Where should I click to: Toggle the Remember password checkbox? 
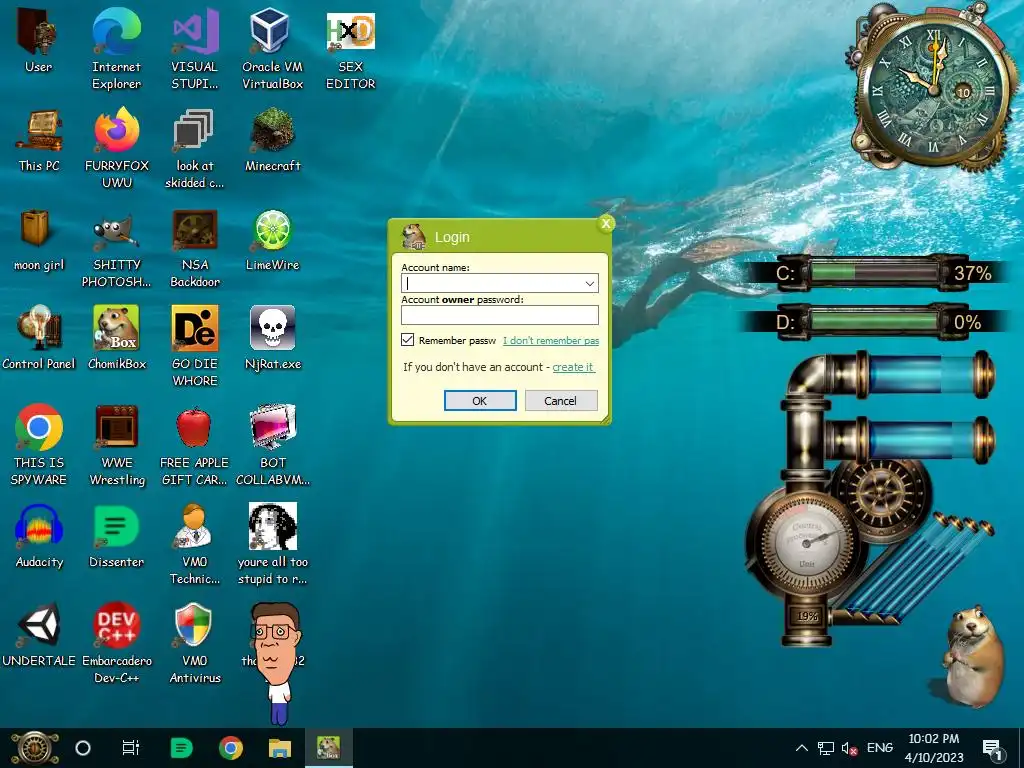pyautogui.click(x=408, y=340)
